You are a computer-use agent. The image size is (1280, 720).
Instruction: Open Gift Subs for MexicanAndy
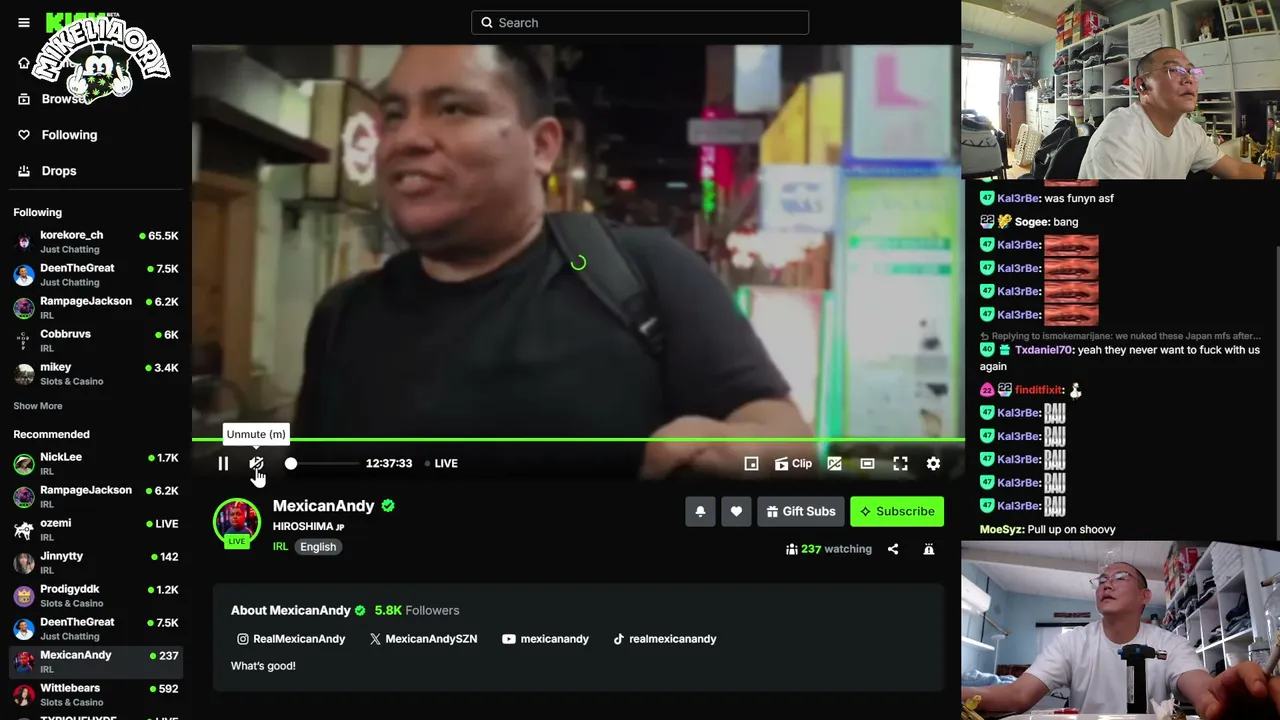(801, 511)
